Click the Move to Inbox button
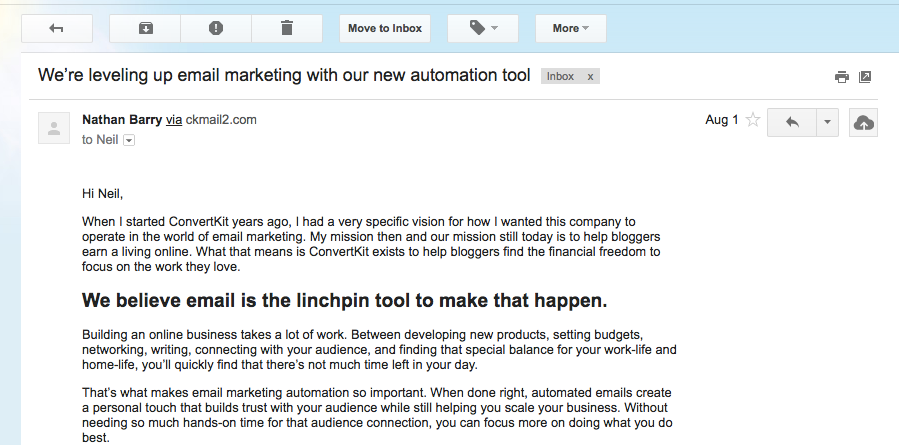899x445 pixels. tap(385, 28)
